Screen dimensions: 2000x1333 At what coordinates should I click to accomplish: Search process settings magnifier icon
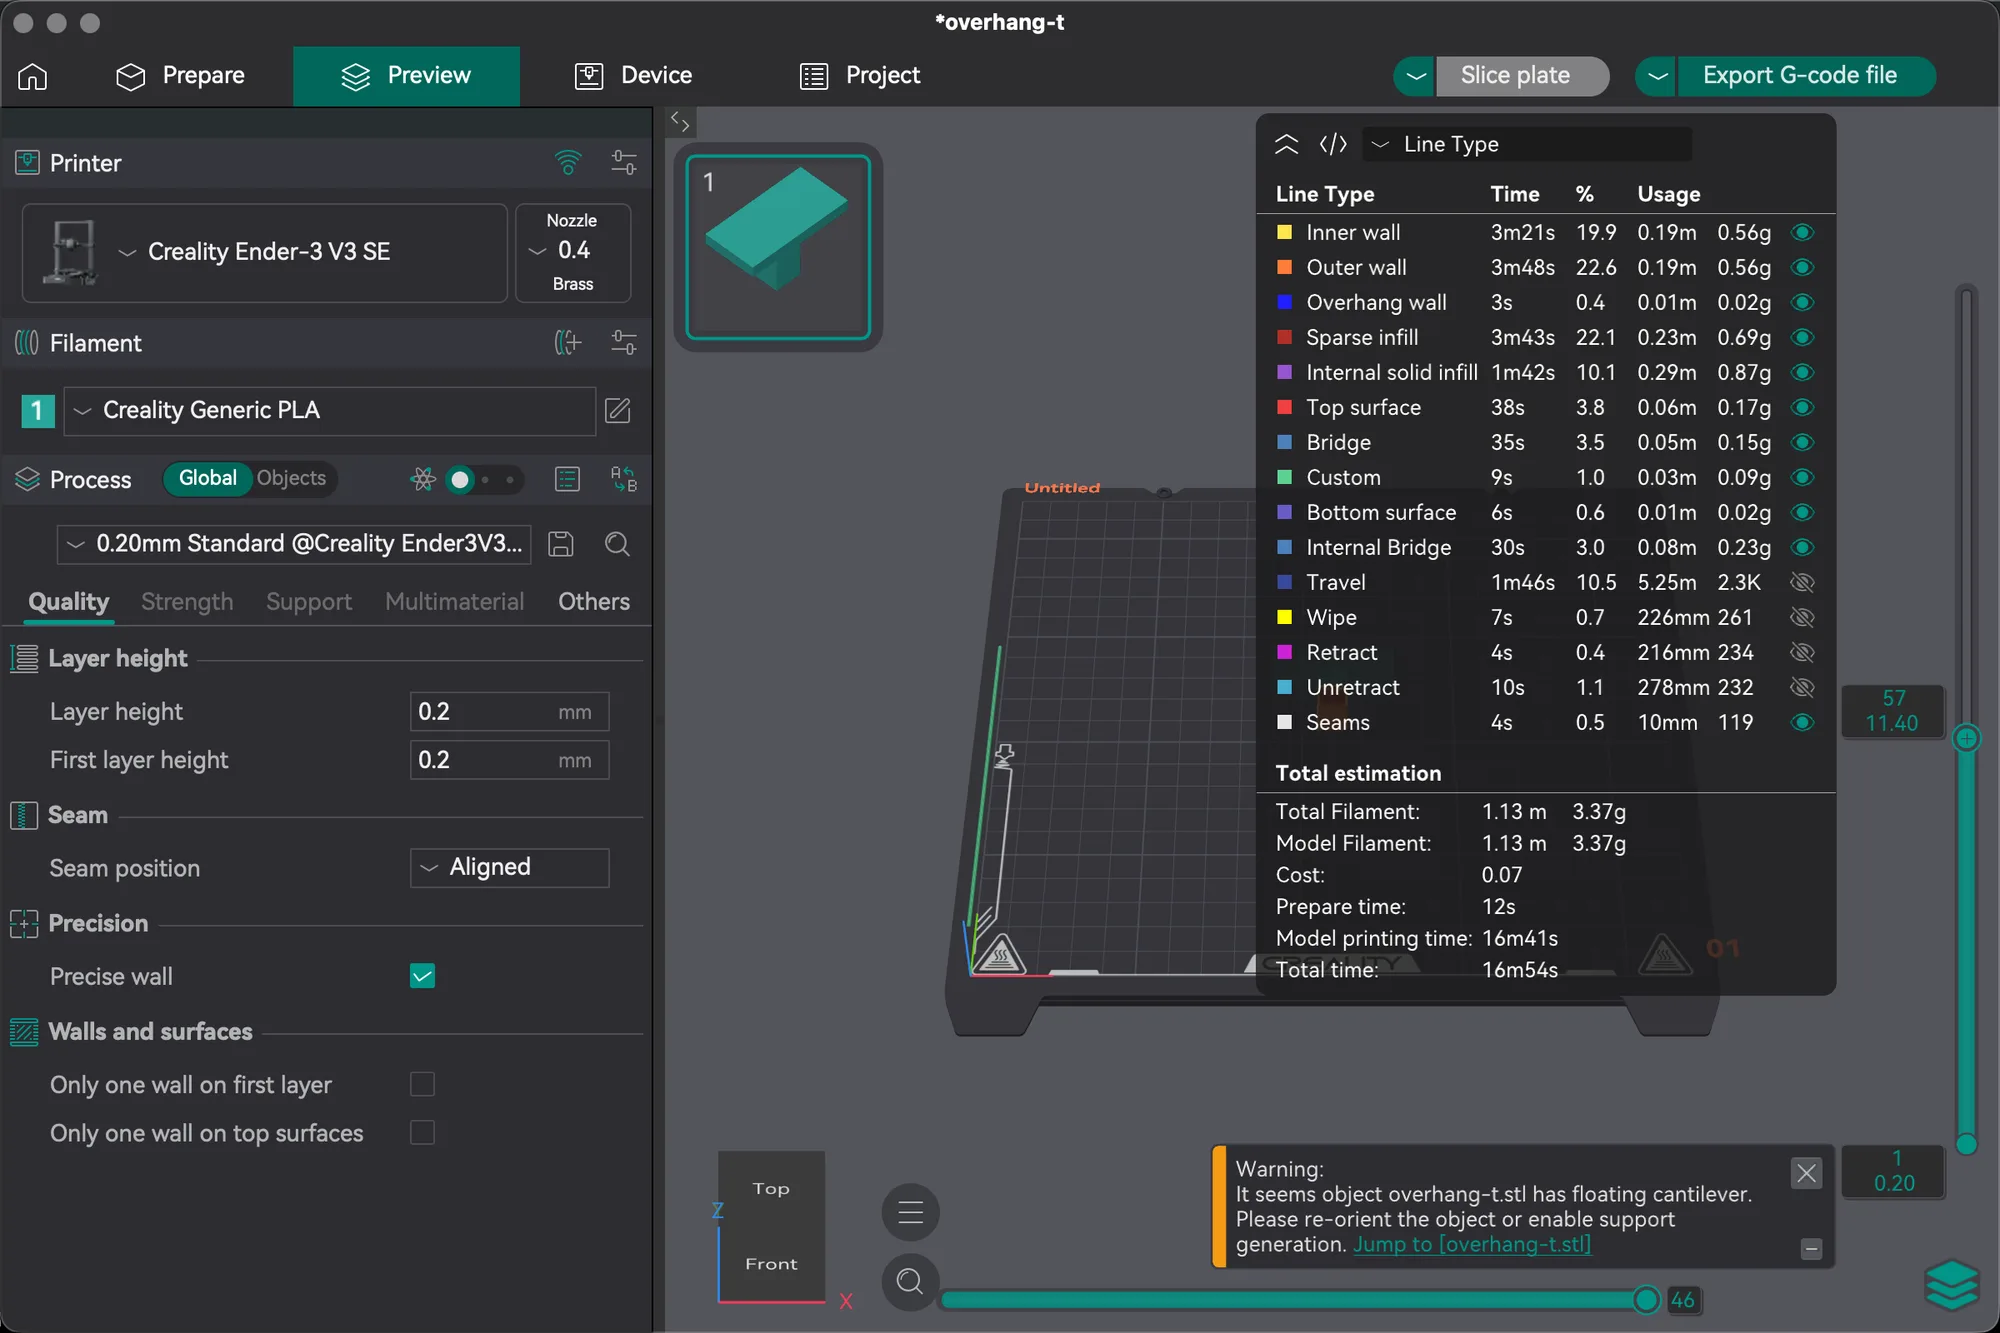click(x=618, y=543)
